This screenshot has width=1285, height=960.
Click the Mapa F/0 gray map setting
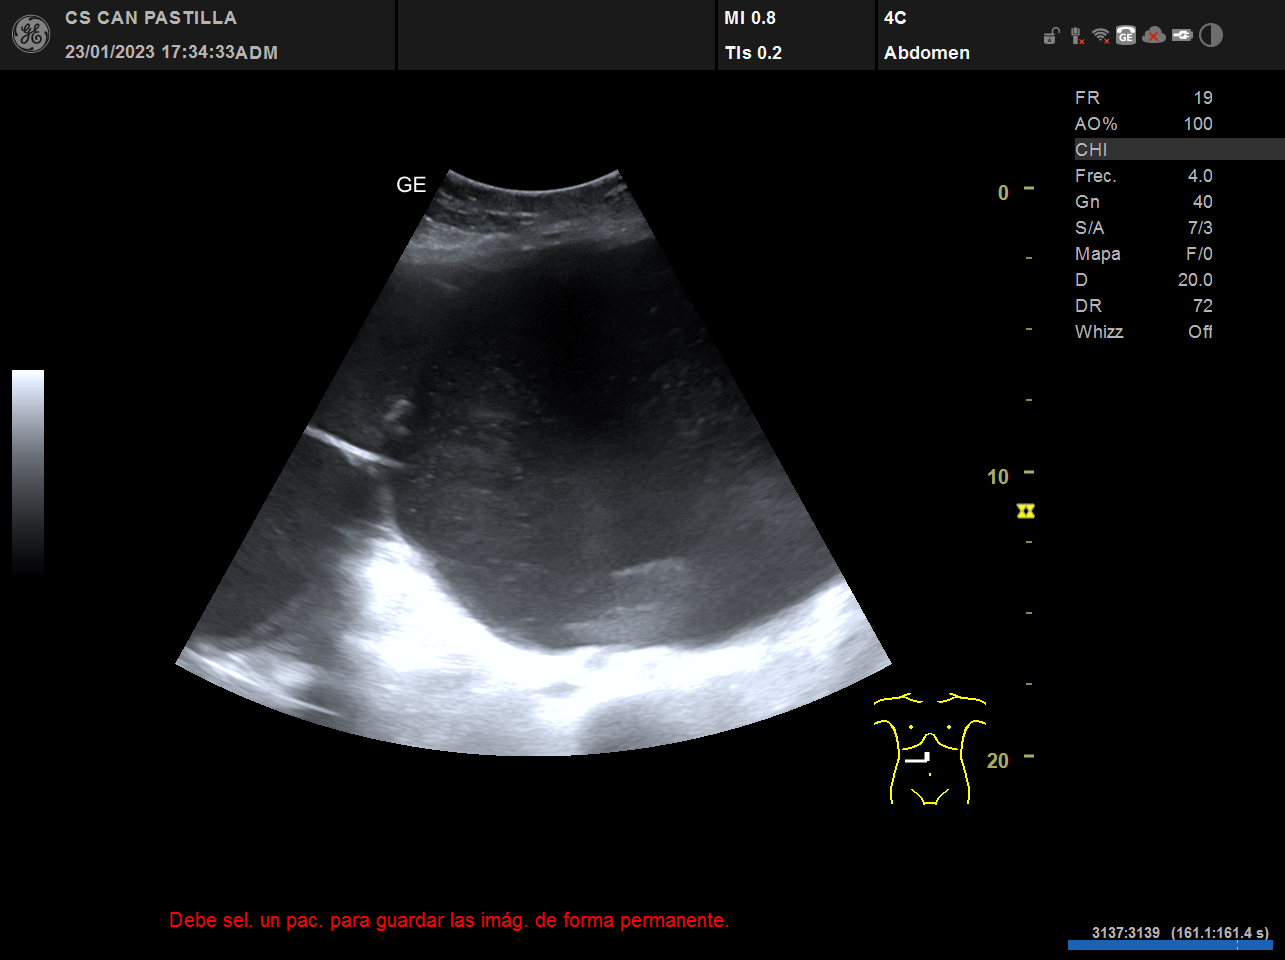(x=1143, y=254)
